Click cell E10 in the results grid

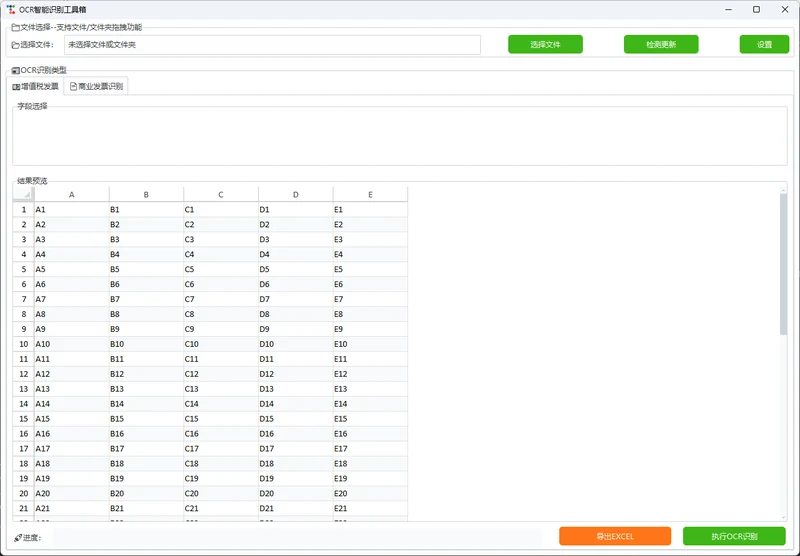370,344
